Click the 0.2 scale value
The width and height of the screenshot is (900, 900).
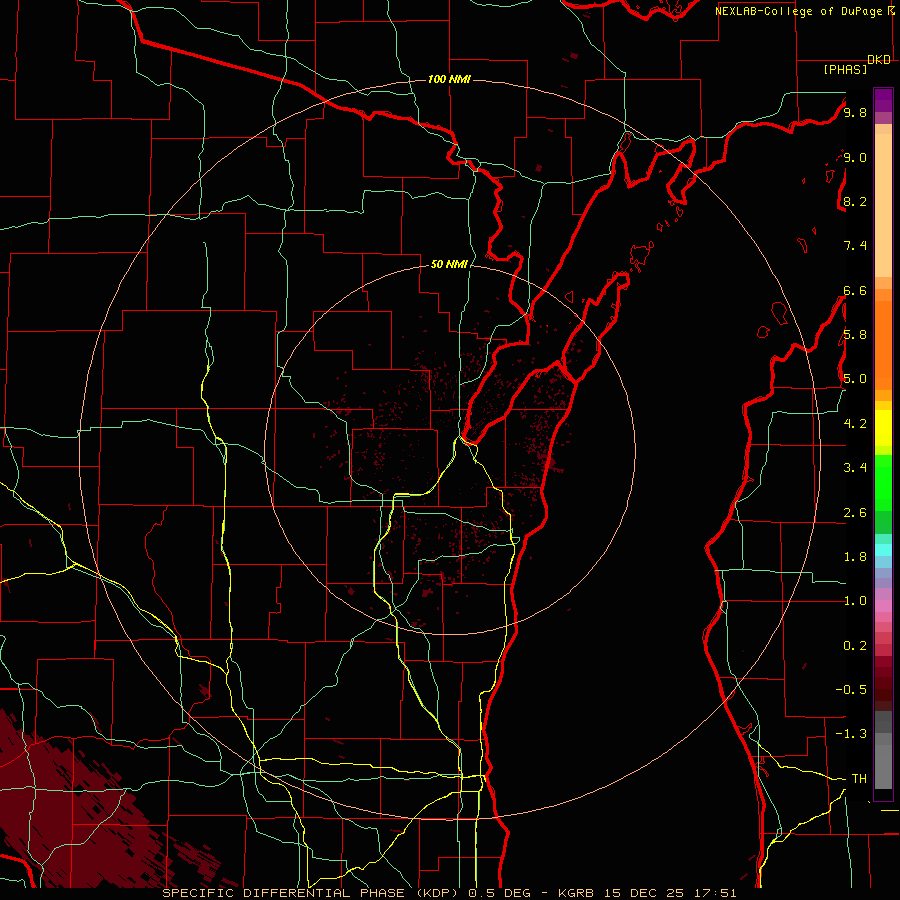coord(855,646)
